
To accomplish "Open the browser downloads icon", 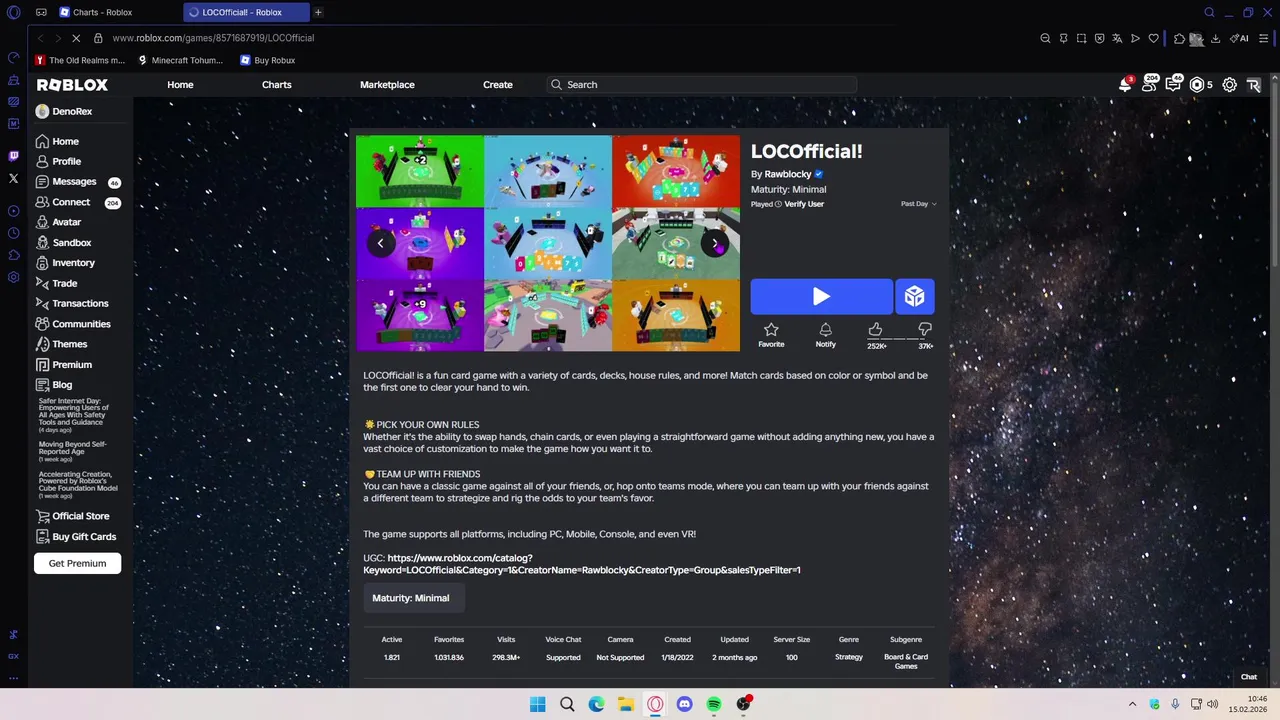I will point(1215,38).
